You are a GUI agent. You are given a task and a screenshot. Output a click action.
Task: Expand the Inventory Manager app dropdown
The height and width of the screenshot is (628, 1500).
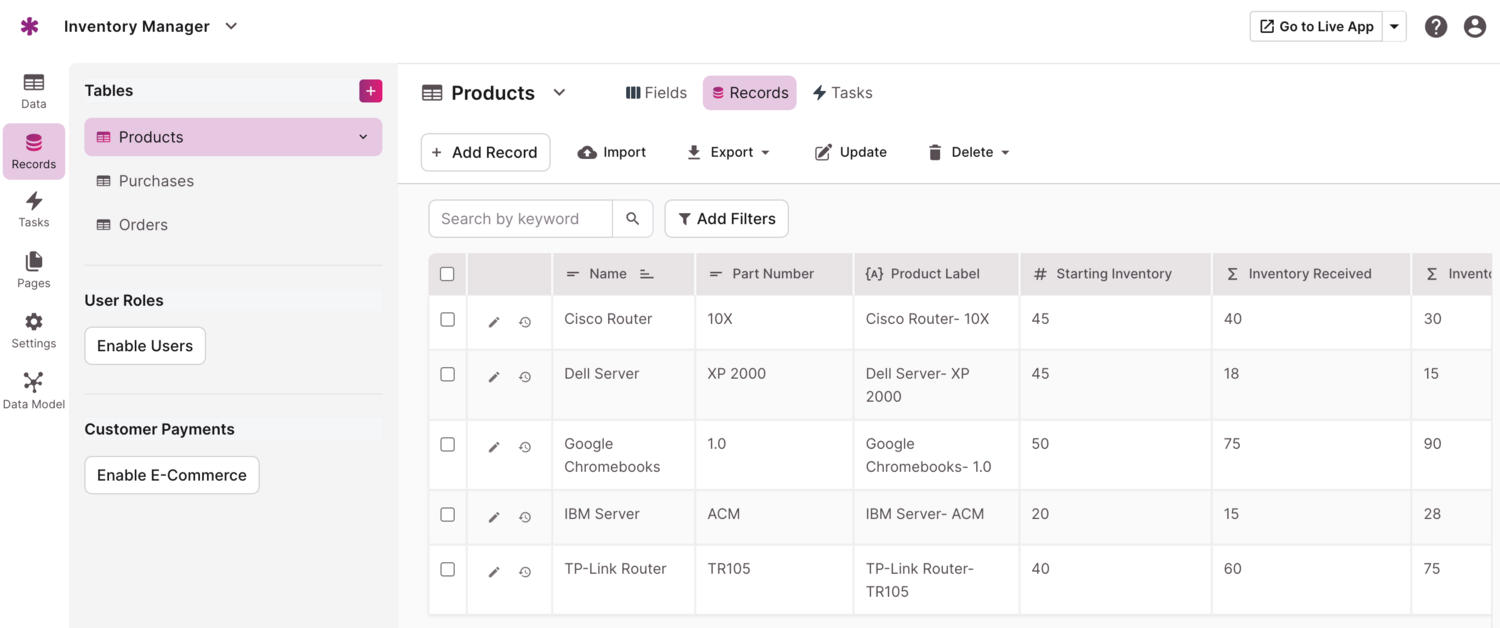coord(231,27)
